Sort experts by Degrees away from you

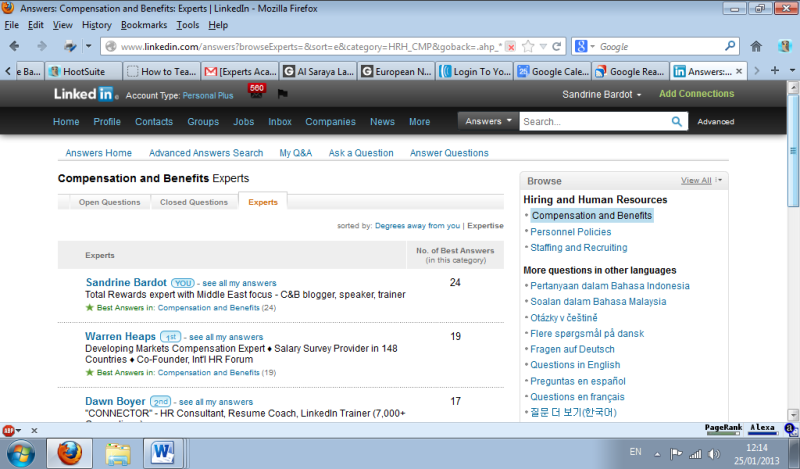(417, 226)
